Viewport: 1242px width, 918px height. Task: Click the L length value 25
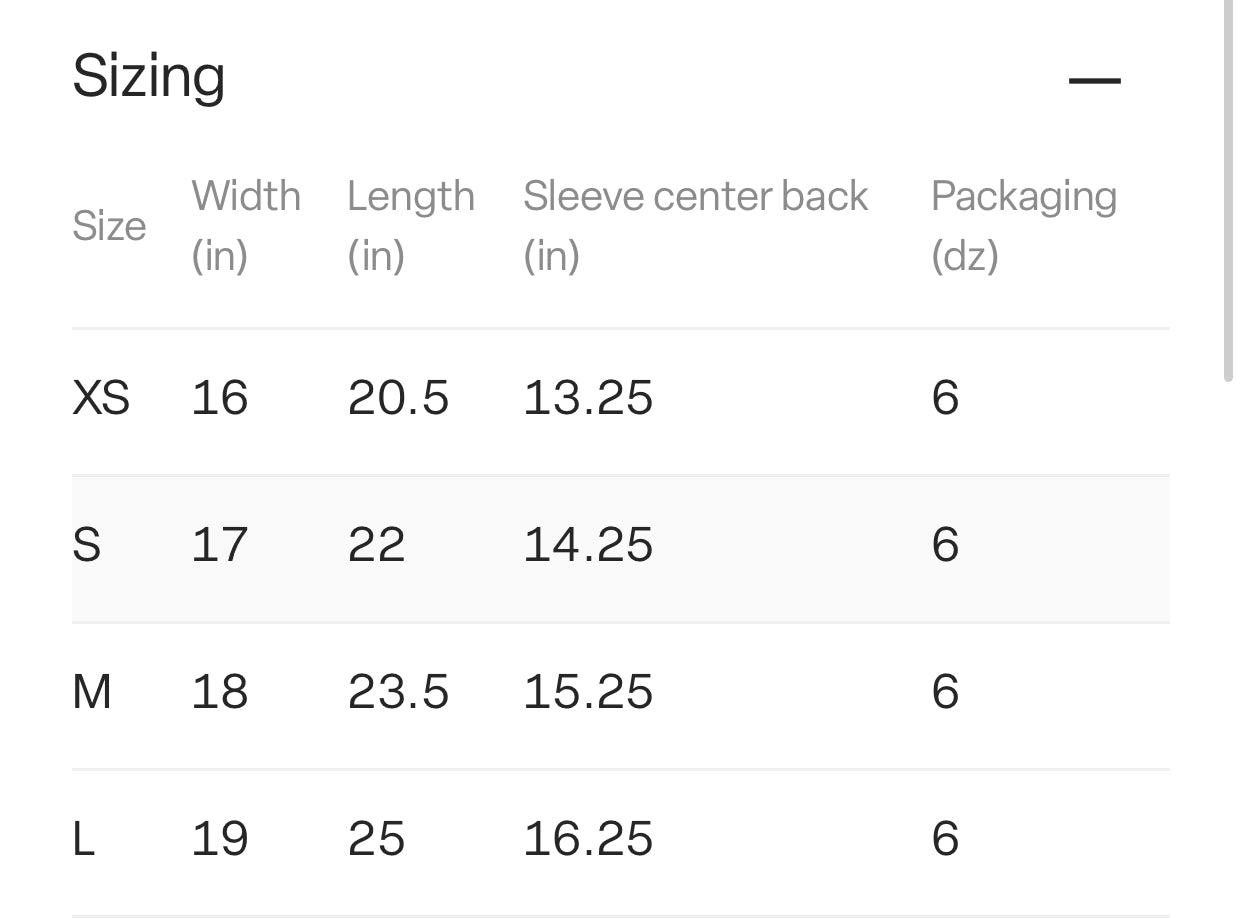(376, 839)
